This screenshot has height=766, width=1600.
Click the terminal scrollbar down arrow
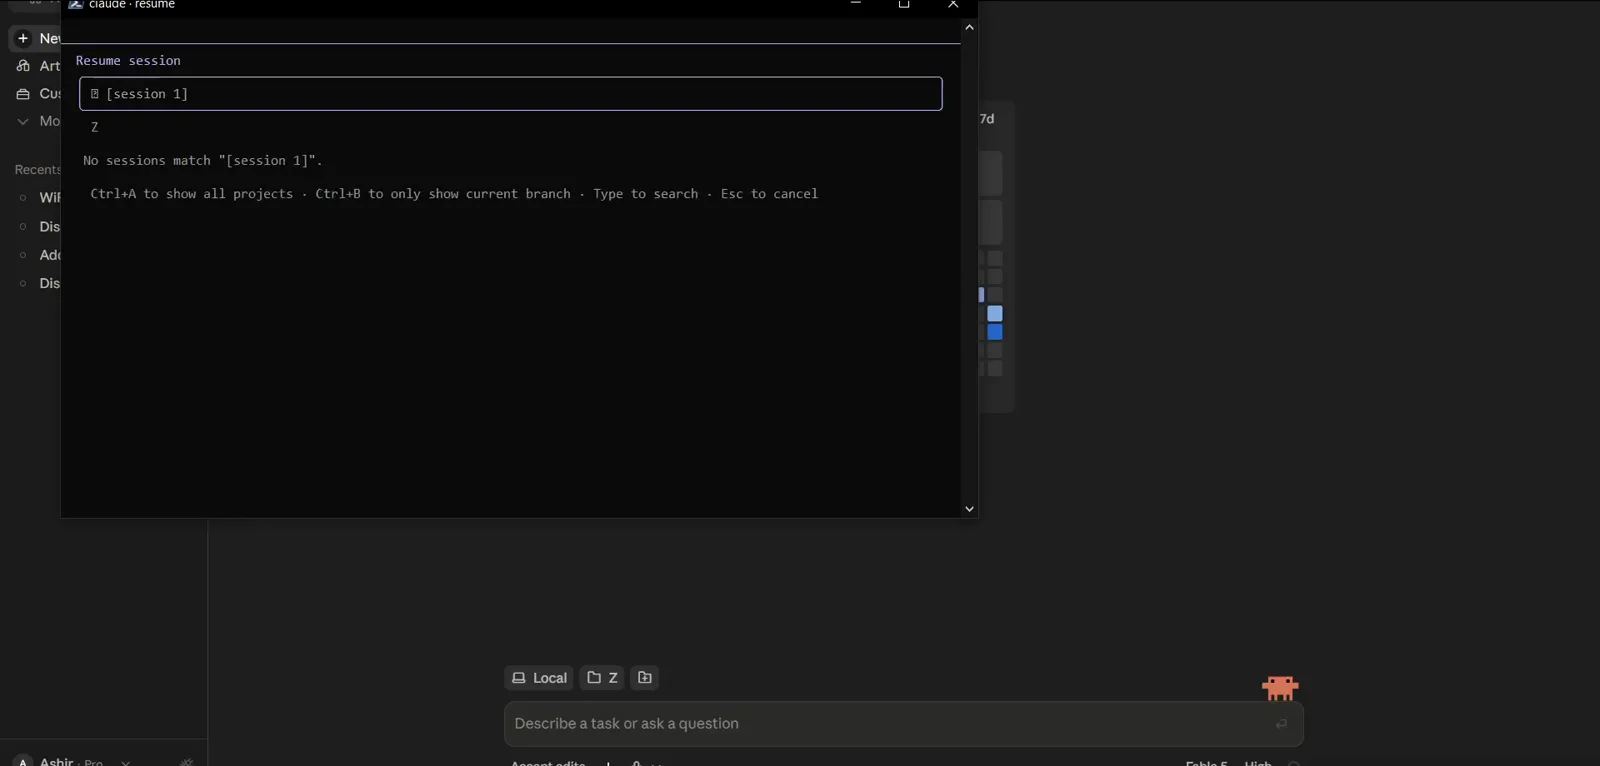(x=969, y=509)
